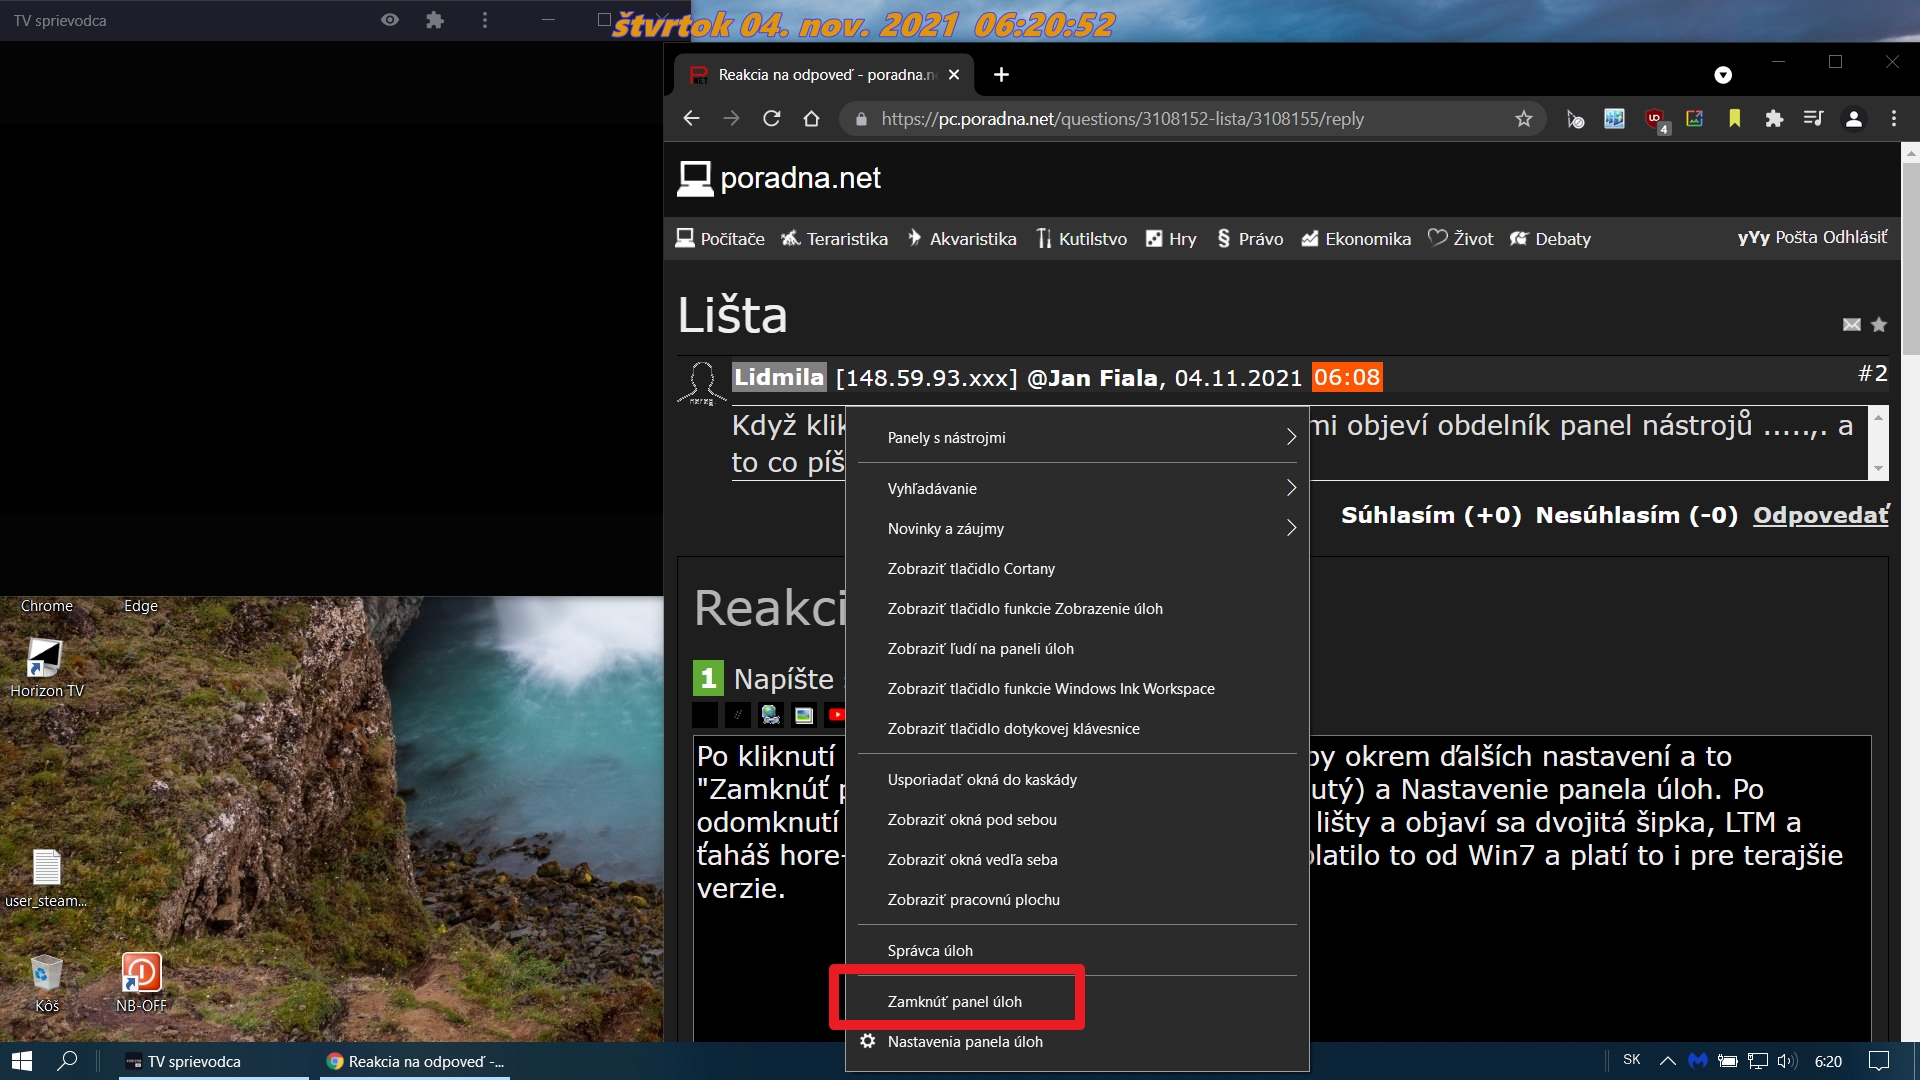This screenshot has height=1080, width=1920.
Task: Click Súhlasím (+0) vote link
Action: 1430,515
